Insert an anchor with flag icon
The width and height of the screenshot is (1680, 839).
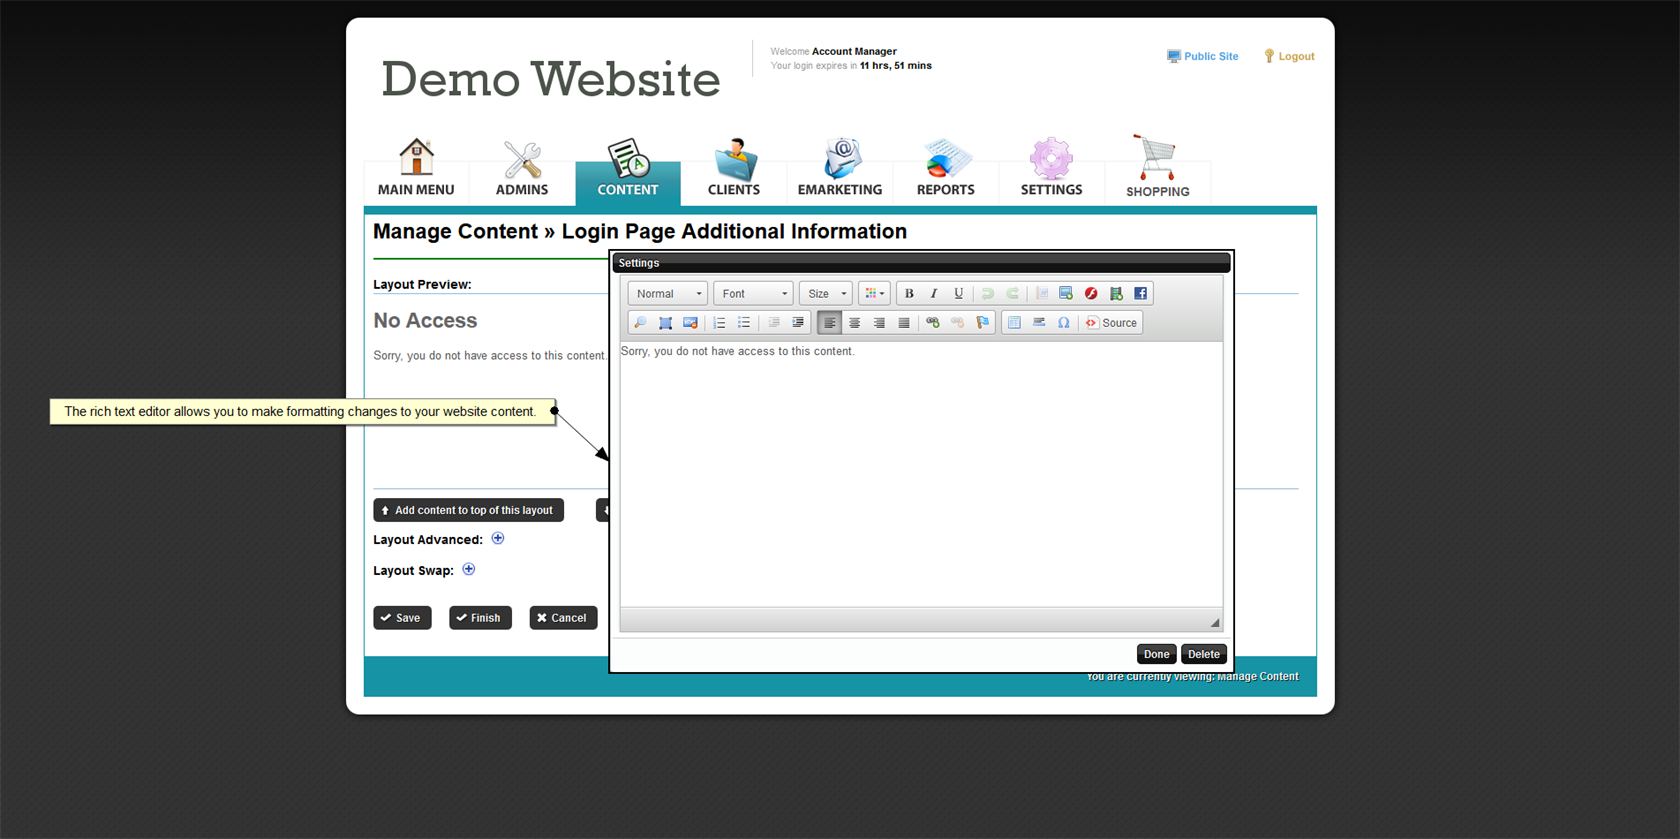pyautogui.click(x=982, y=323)
